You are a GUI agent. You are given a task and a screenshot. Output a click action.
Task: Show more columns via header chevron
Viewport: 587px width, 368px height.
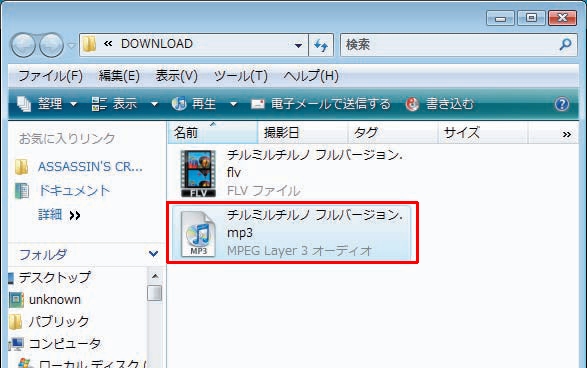click(x=567, y=134)
